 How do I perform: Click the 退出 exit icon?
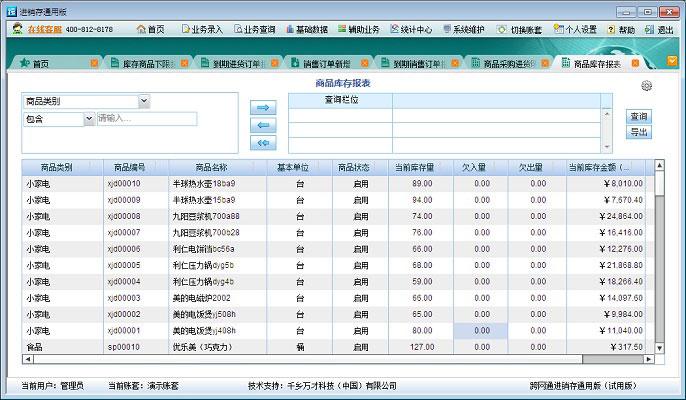coord(659,30)
